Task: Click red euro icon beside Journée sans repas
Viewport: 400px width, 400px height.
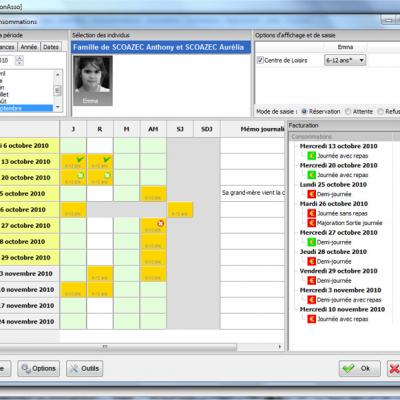Action: pos(311,213)
